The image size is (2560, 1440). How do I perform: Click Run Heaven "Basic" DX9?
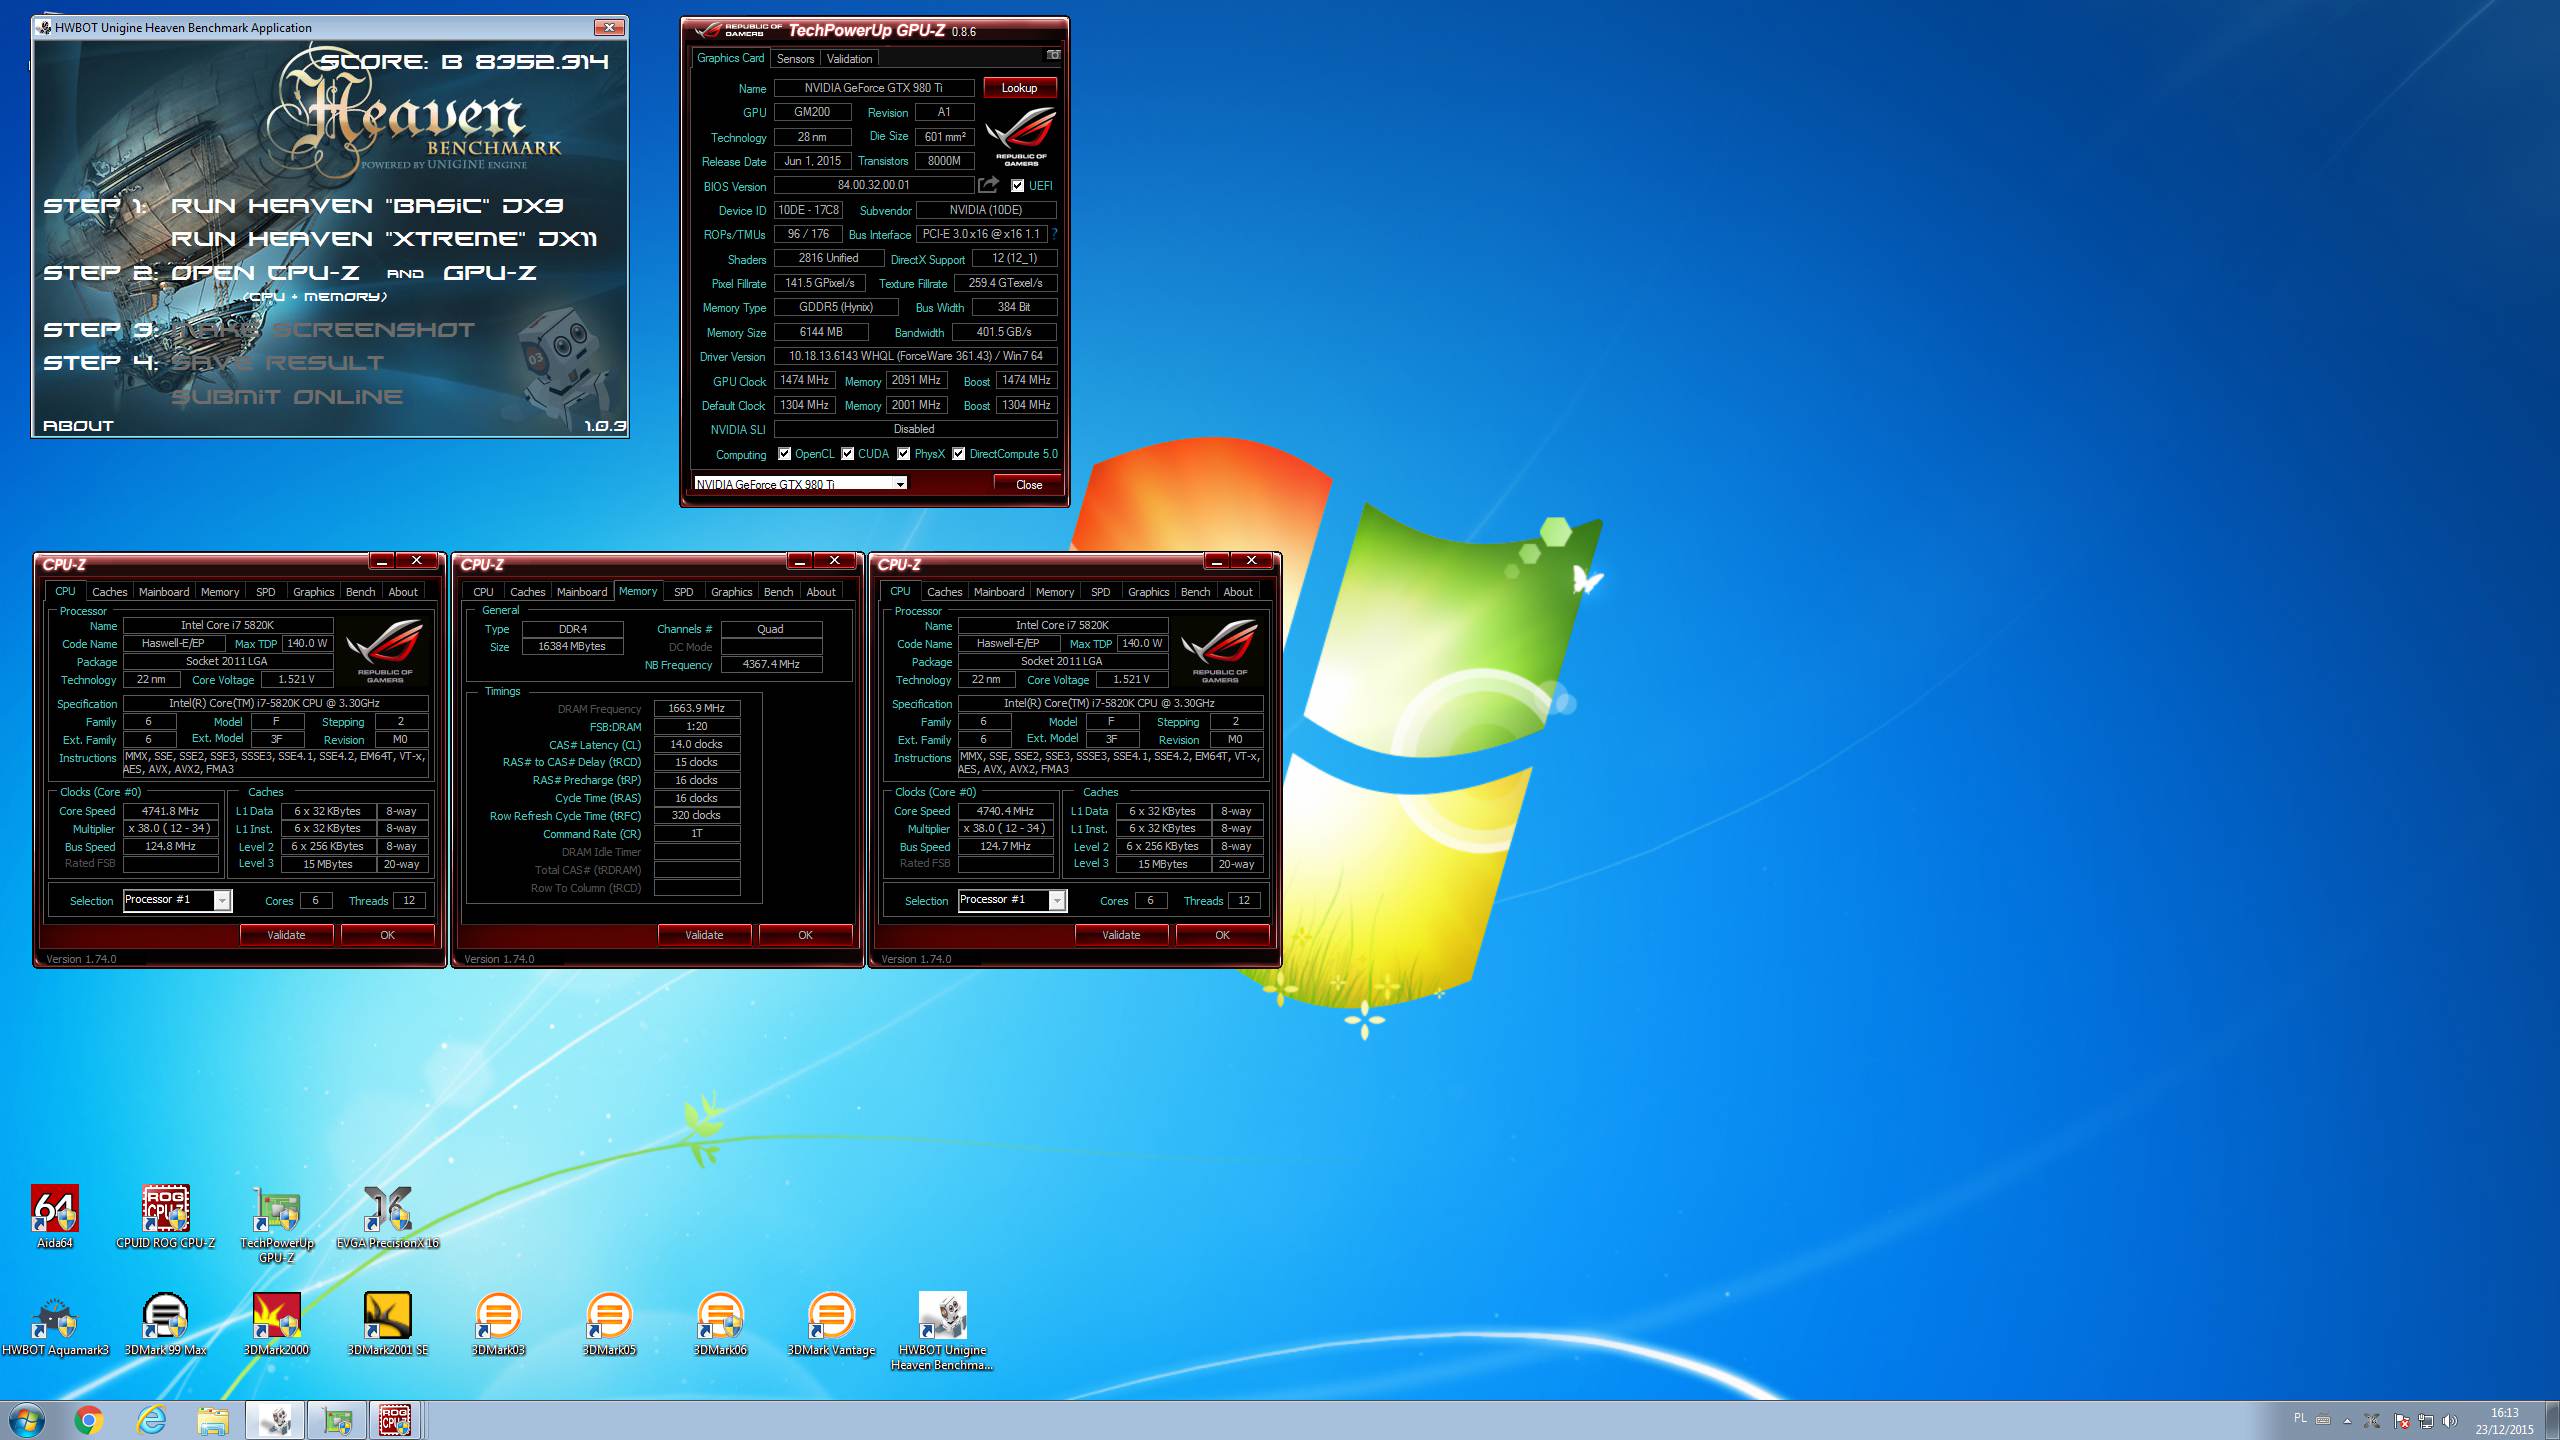click(367, 206)
